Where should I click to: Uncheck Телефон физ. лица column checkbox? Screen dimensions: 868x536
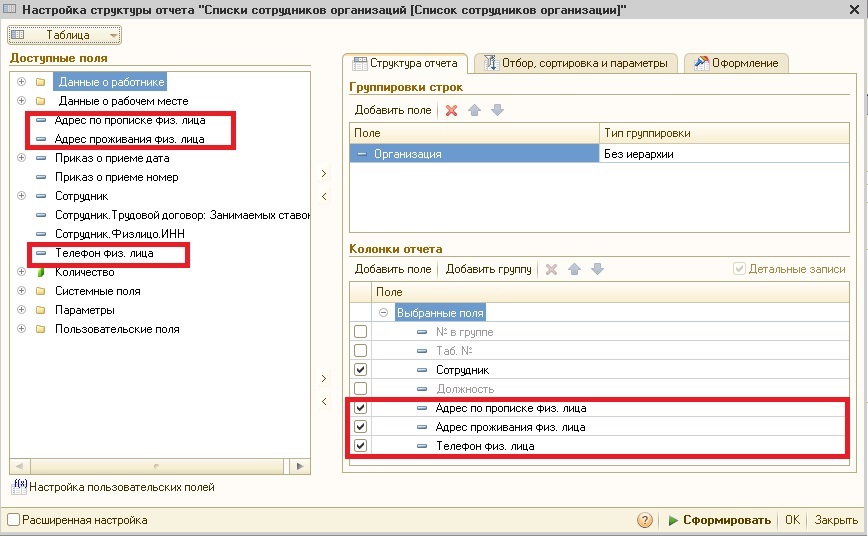(360, 445)
